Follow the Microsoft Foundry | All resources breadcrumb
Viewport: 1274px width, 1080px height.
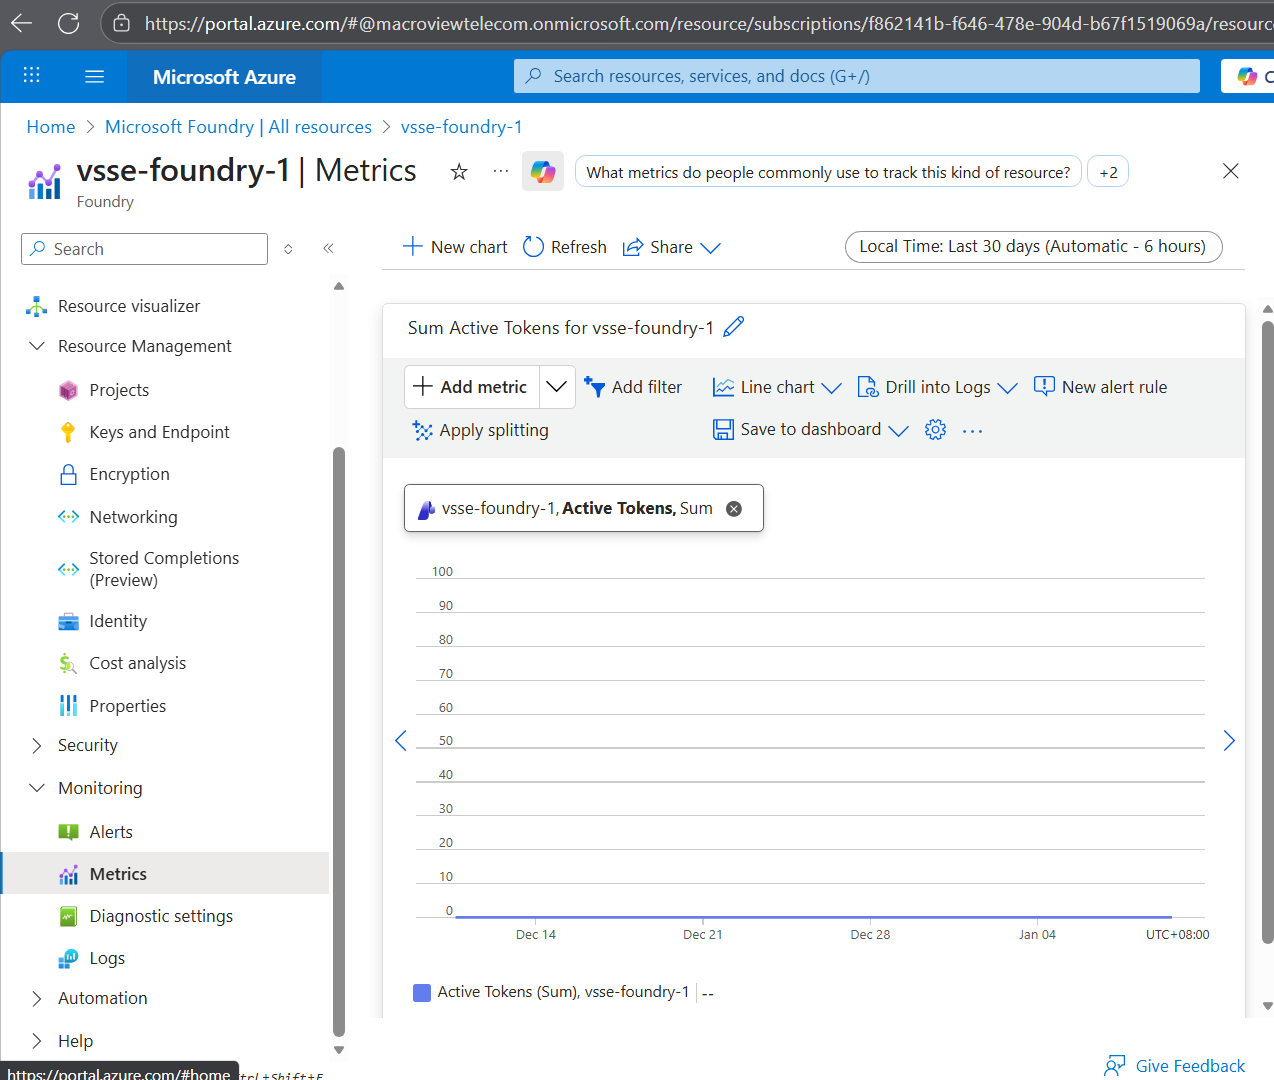238,126
